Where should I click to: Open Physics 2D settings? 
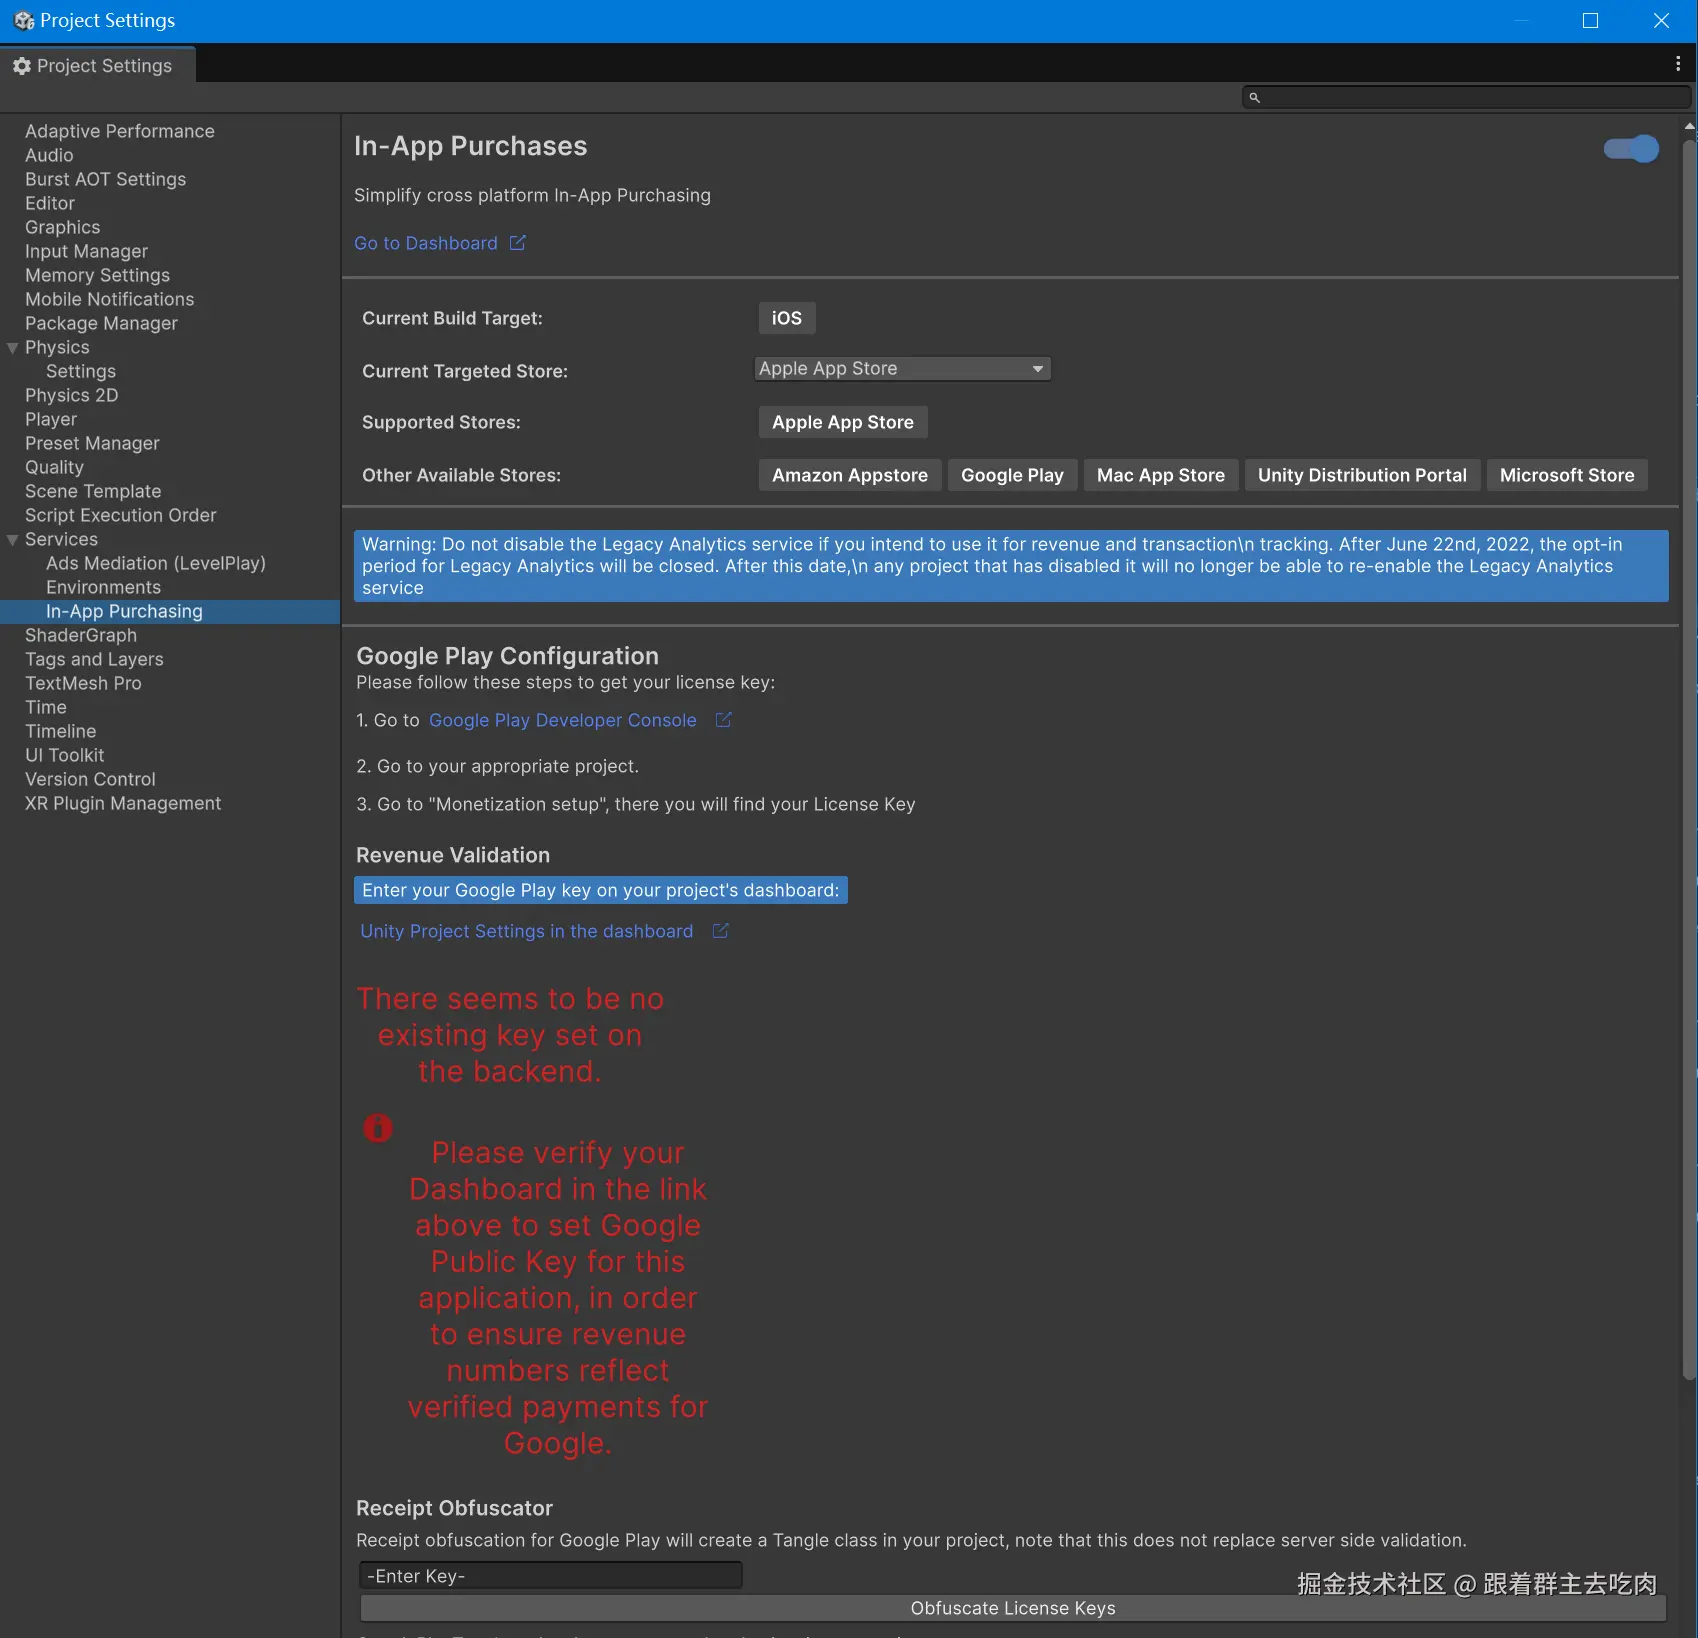(72, 395)
